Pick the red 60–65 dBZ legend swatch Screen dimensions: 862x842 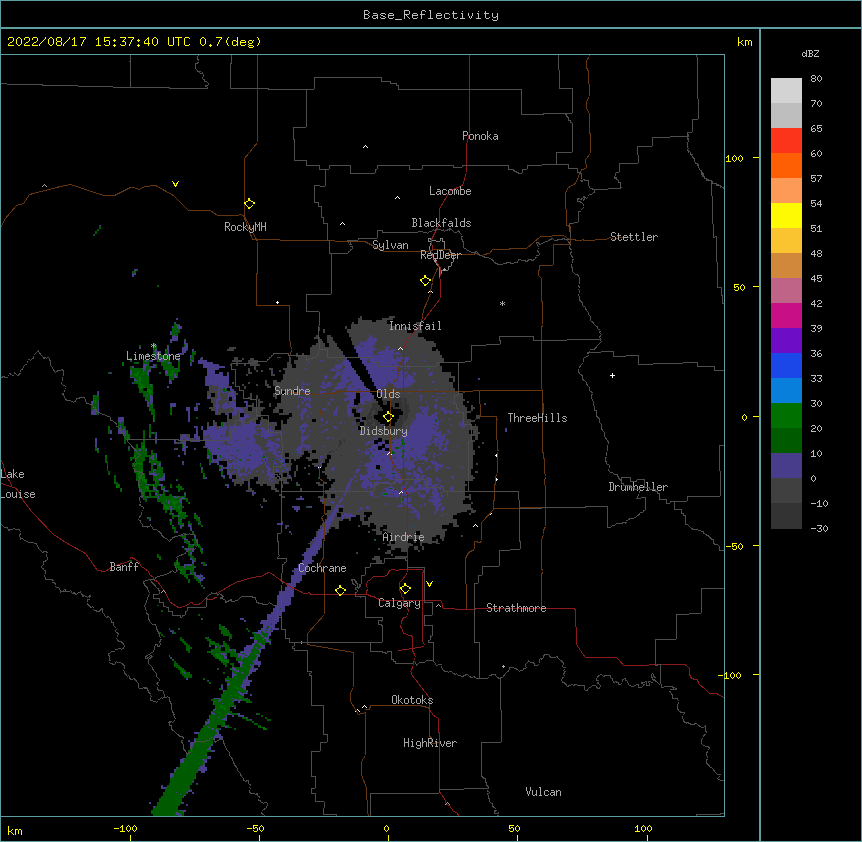point(786,140)
